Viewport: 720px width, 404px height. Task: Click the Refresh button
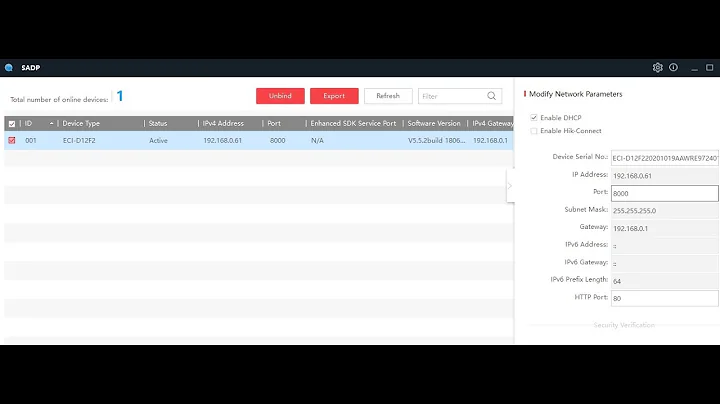point(388,96)
